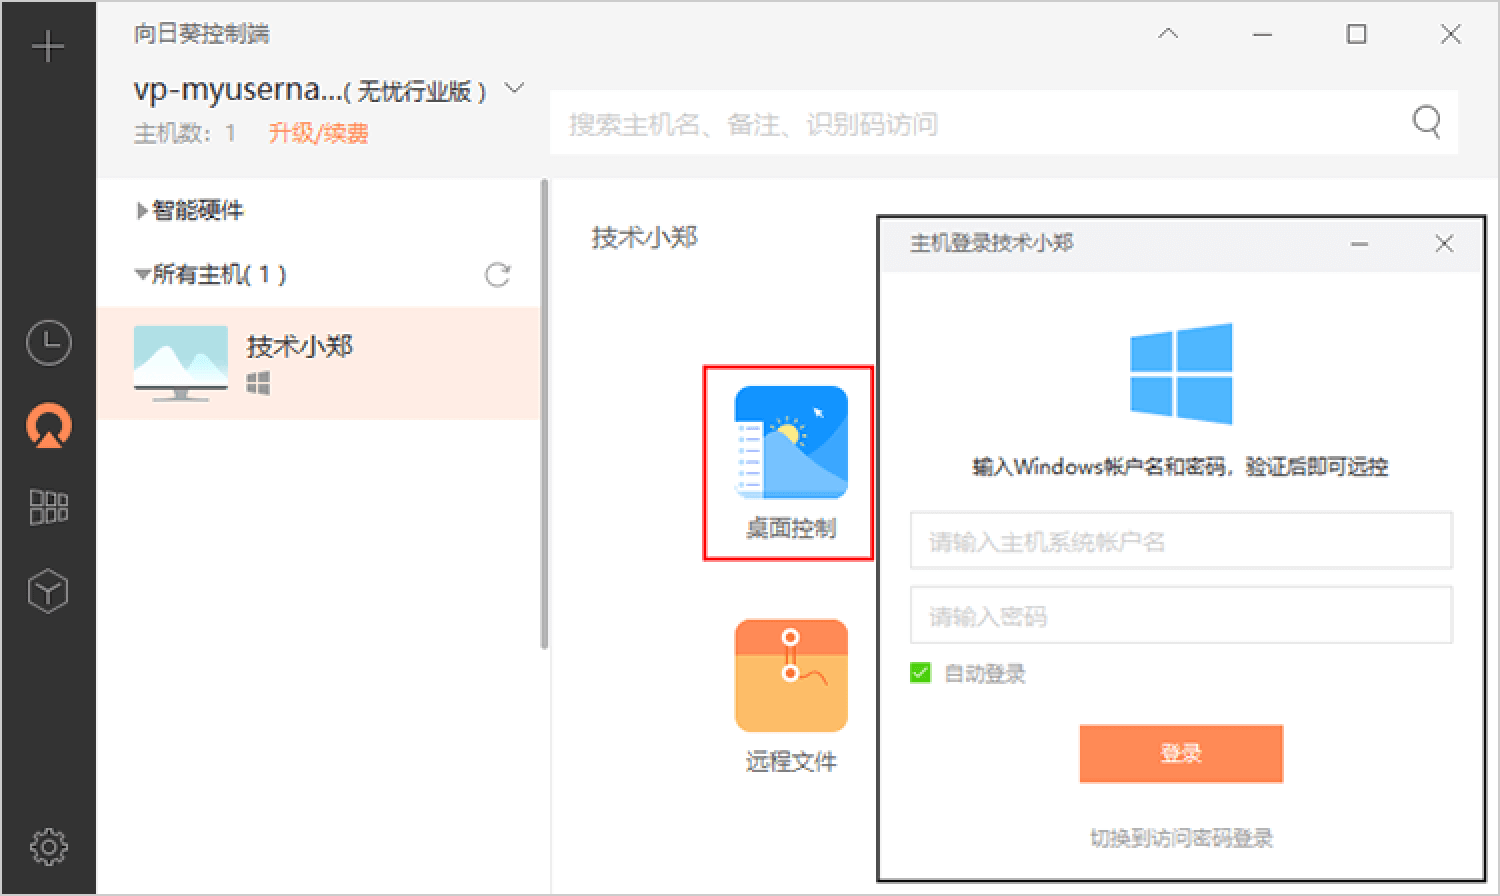Collapse the main window via the up chevron
The height and width of the screenshot is (896, 1500).
point(1168,34)
